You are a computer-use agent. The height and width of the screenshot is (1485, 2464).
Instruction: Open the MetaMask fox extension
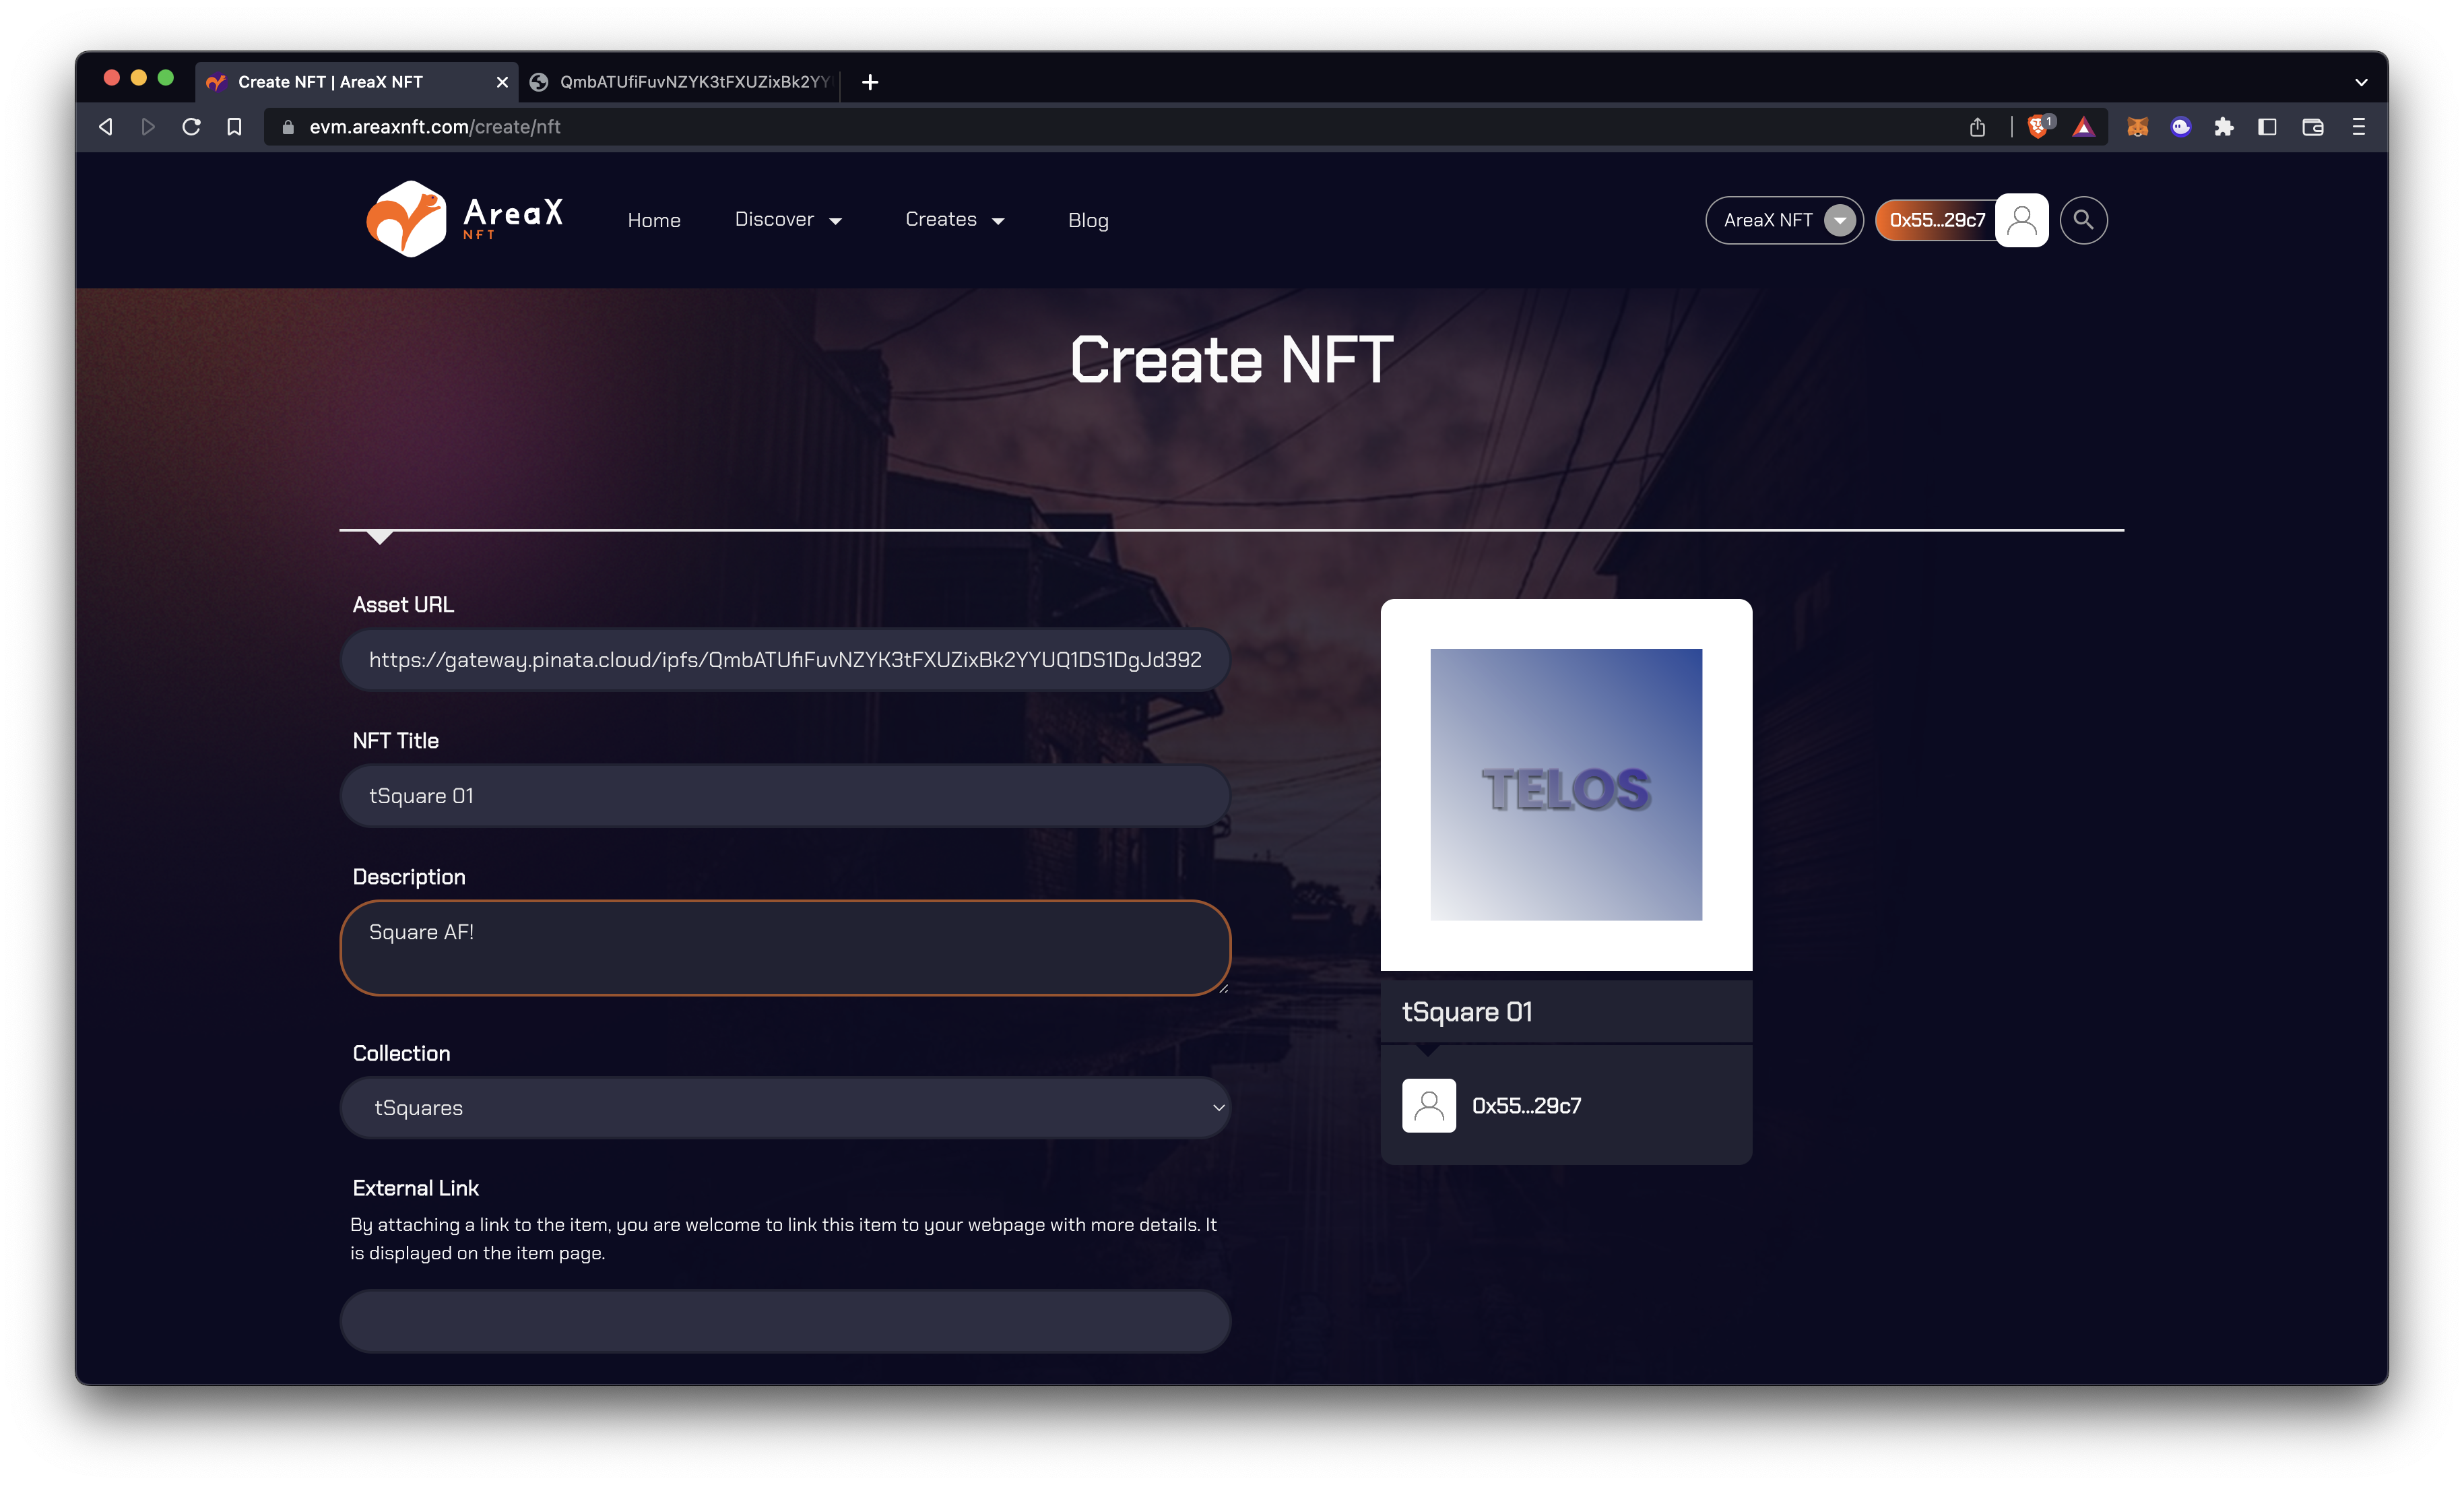tap(2137, 127)
